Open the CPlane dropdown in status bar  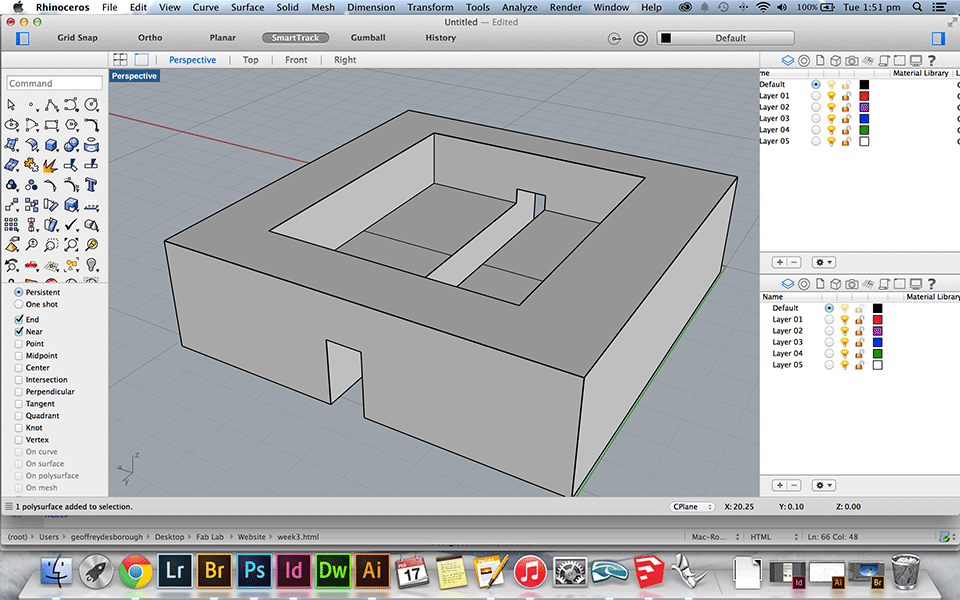[x=692, y=507]
